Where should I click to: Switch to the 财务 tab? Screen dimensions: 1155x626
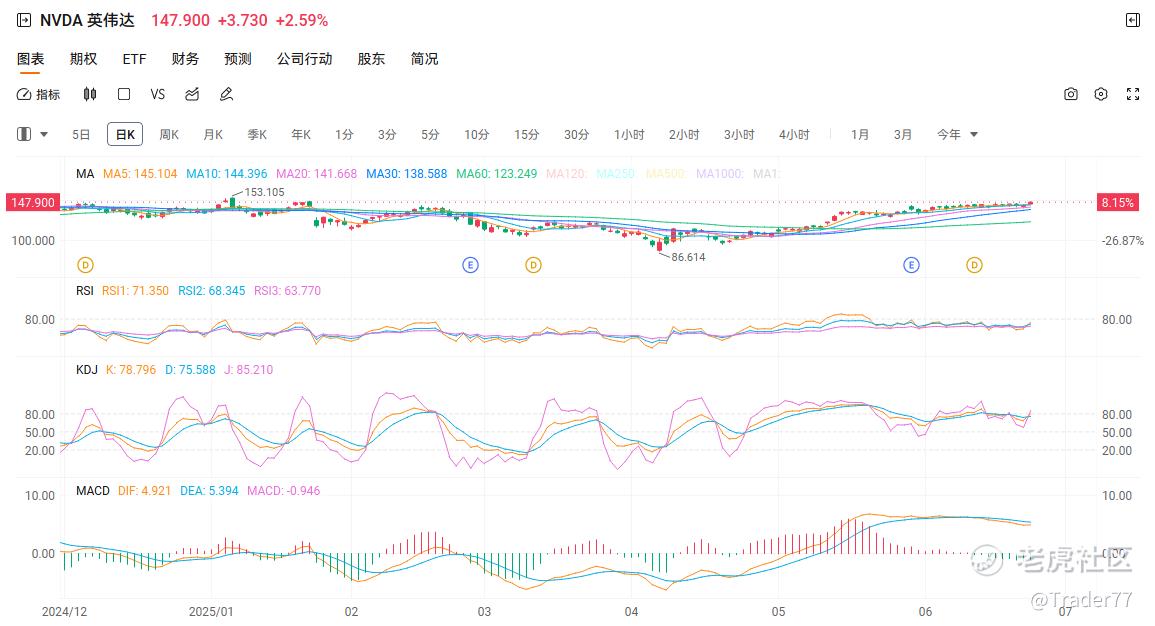(185, 59)
